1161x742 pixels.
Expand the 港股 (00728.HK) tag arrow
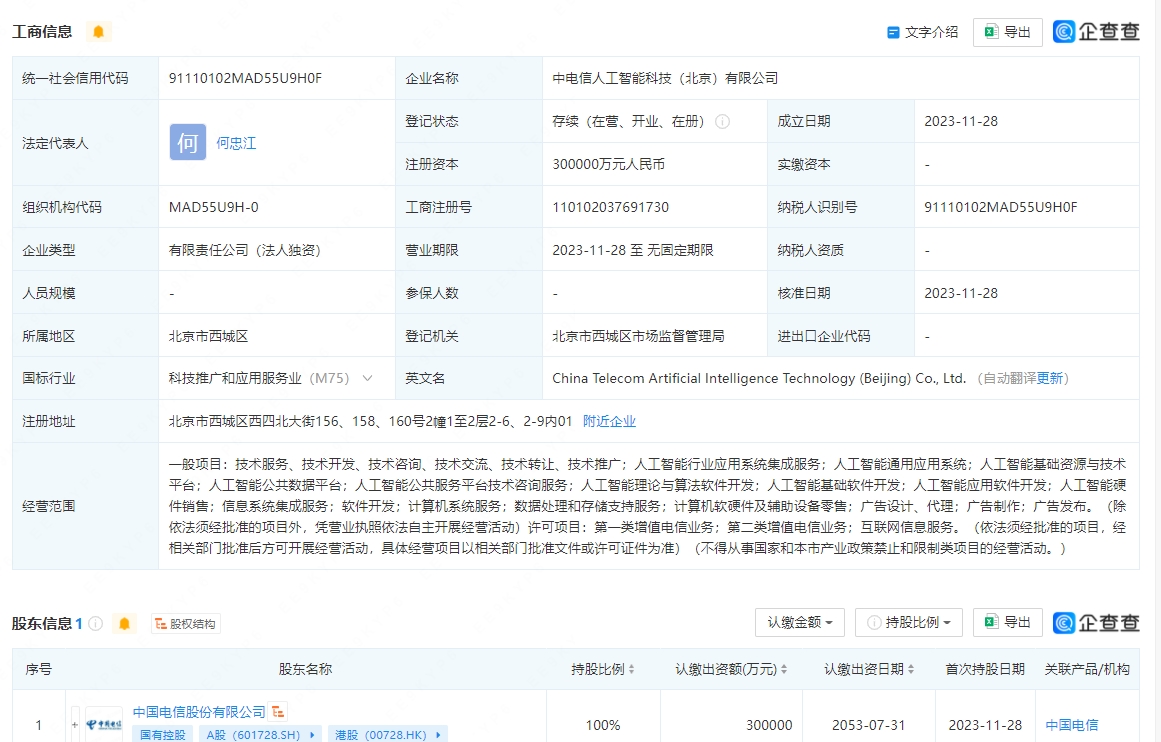click(438, 735)
